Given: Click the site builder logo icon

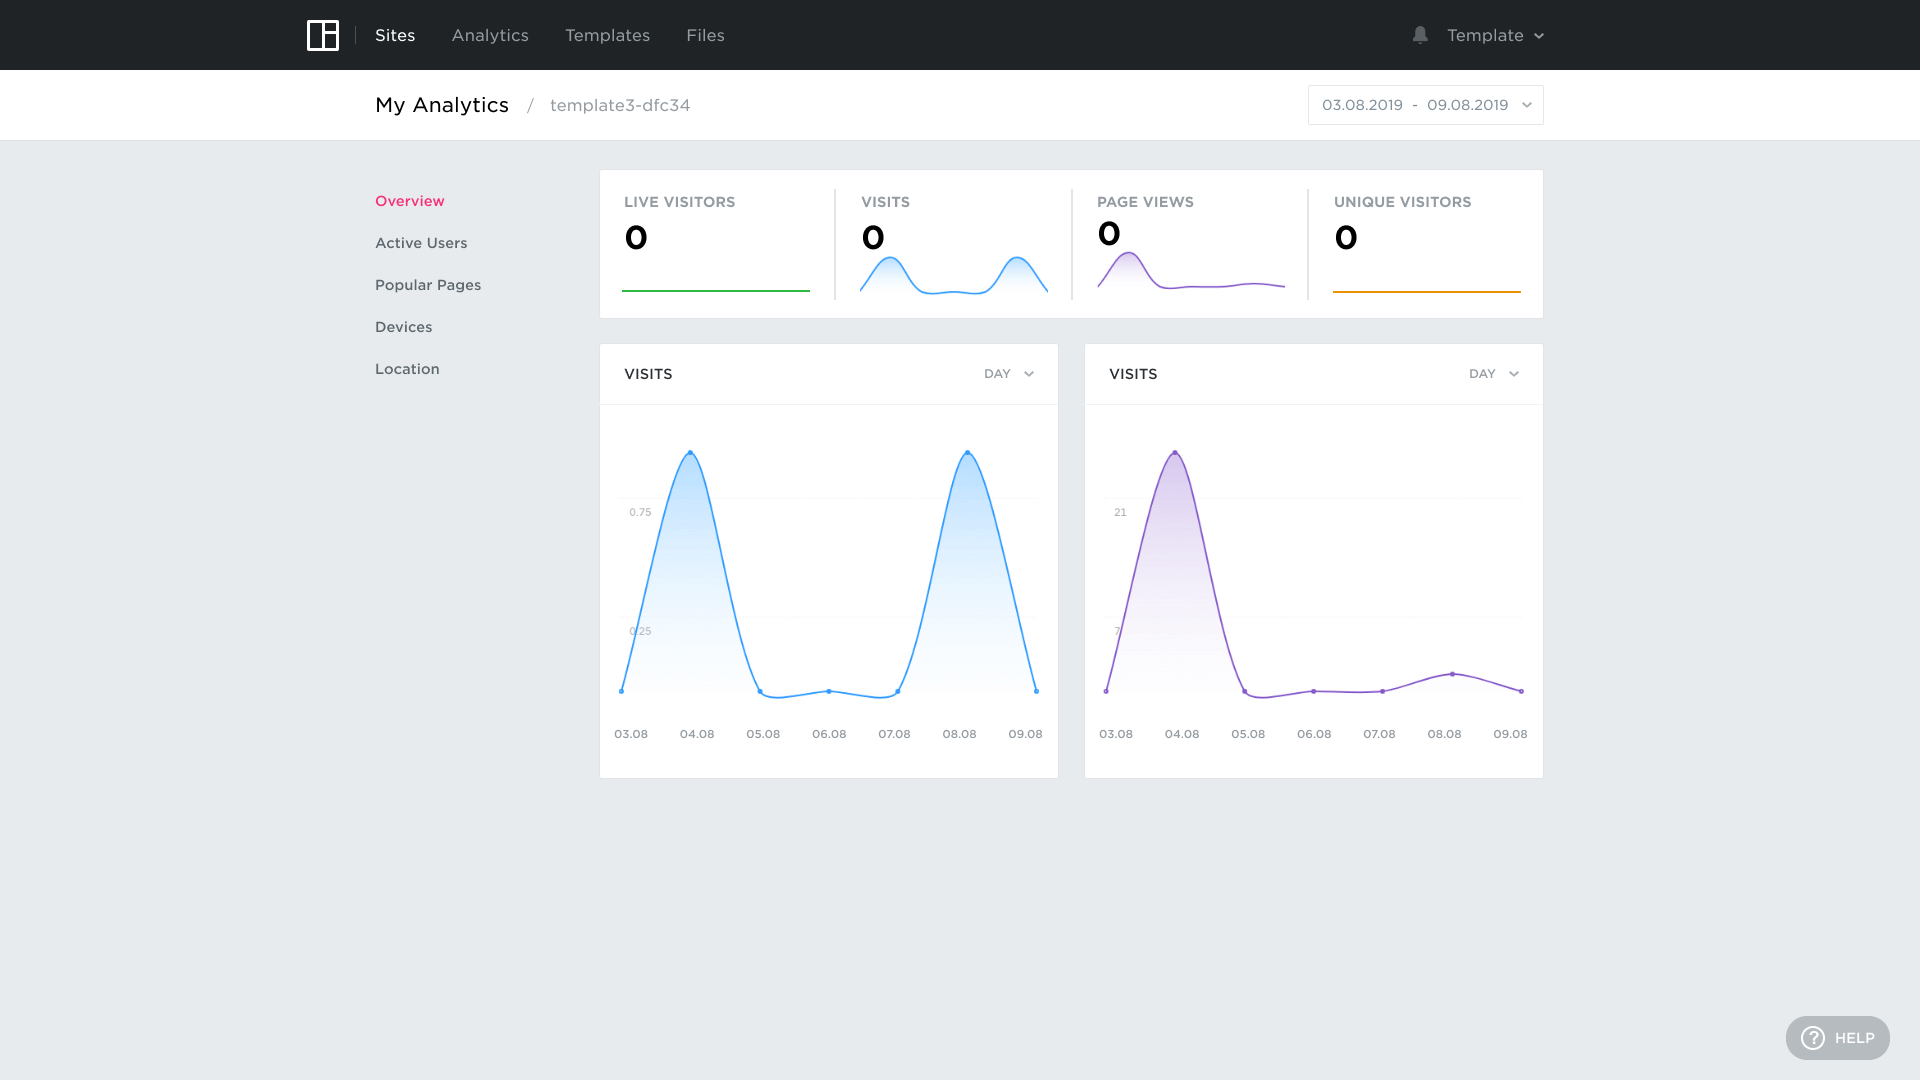Looking at the screenshot, I should pyautogui.click(x=322, y=35).
